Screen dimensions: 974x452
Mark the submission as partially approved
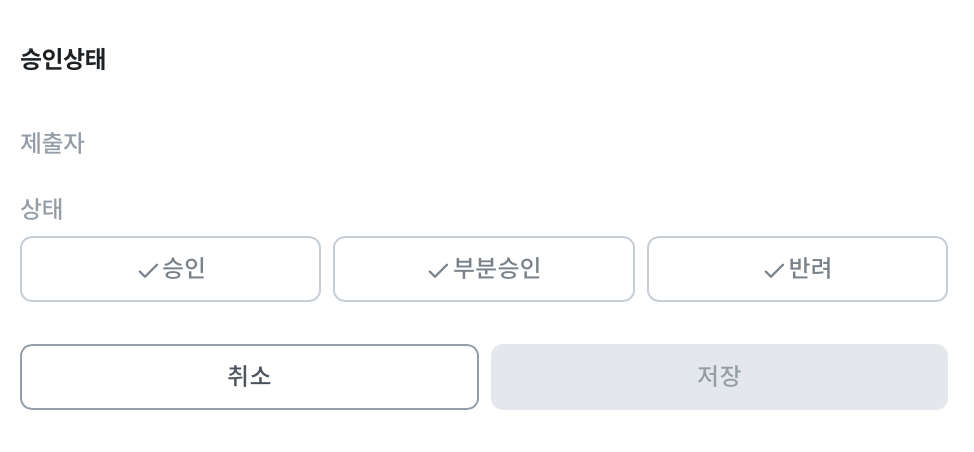(484, 269)
